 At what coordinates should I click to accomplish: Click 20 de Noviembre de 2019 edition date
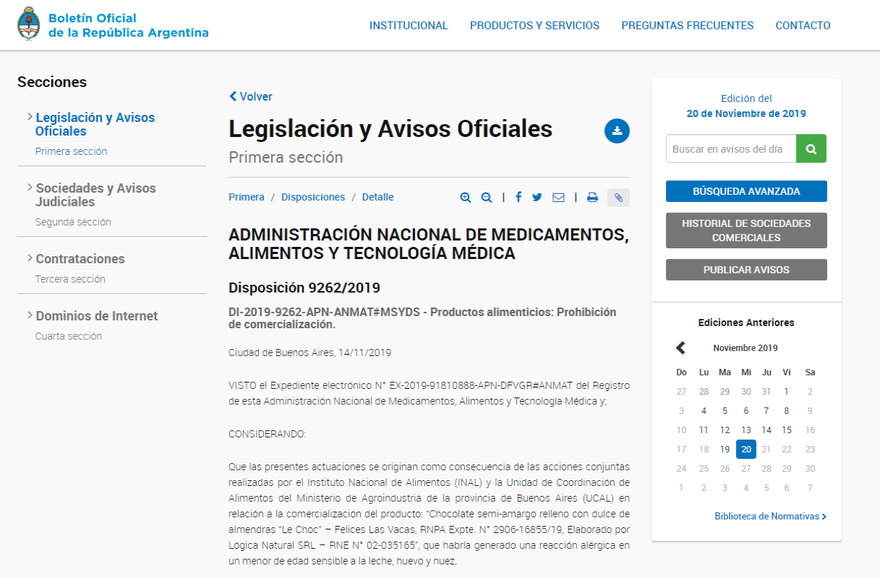coord(746,113)
